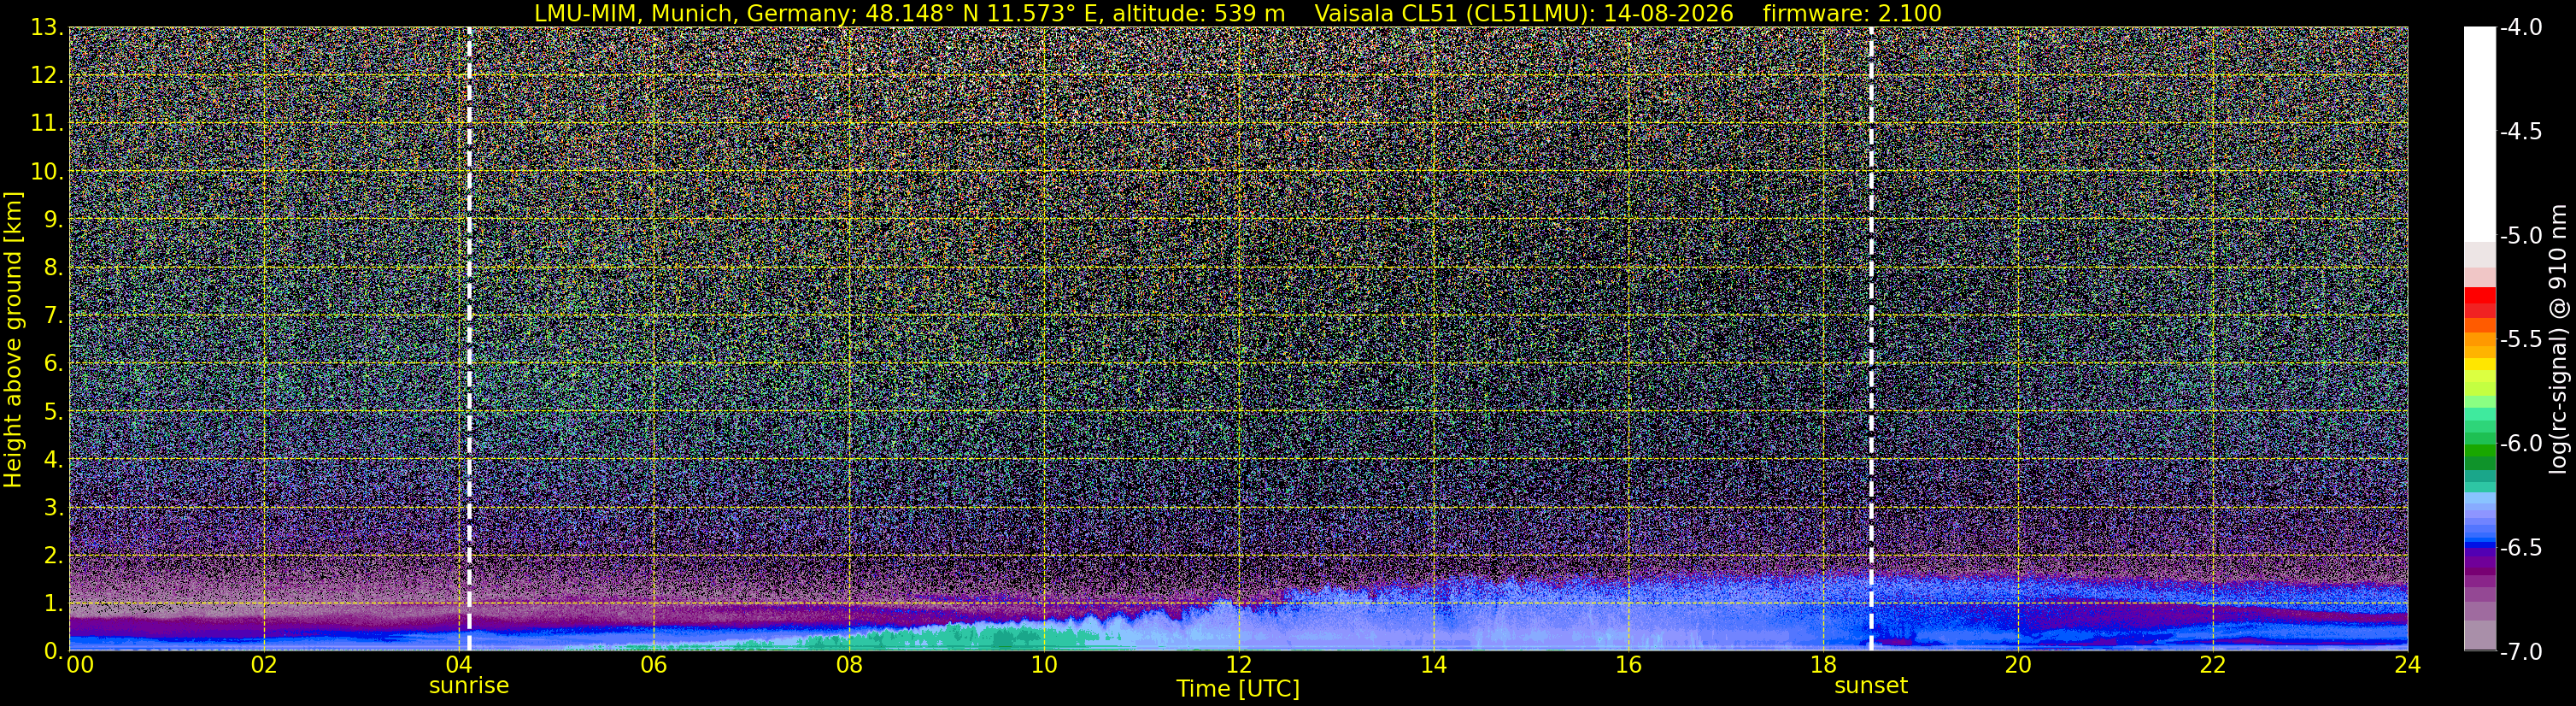Click the 1. height tick label
The image size is (2576, 706).
point(53,603)
